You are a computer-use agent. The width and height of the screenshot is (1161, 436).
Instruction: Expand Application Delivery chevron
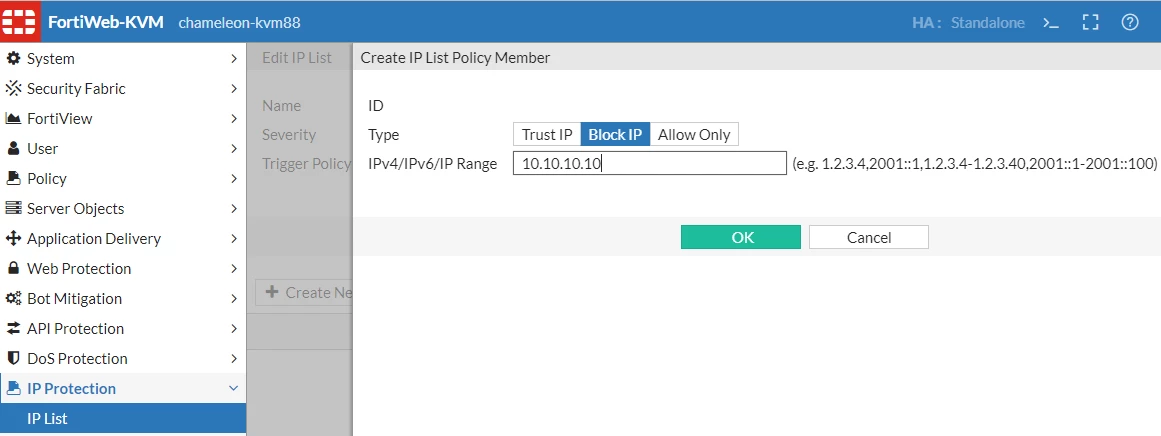(233, 238)
